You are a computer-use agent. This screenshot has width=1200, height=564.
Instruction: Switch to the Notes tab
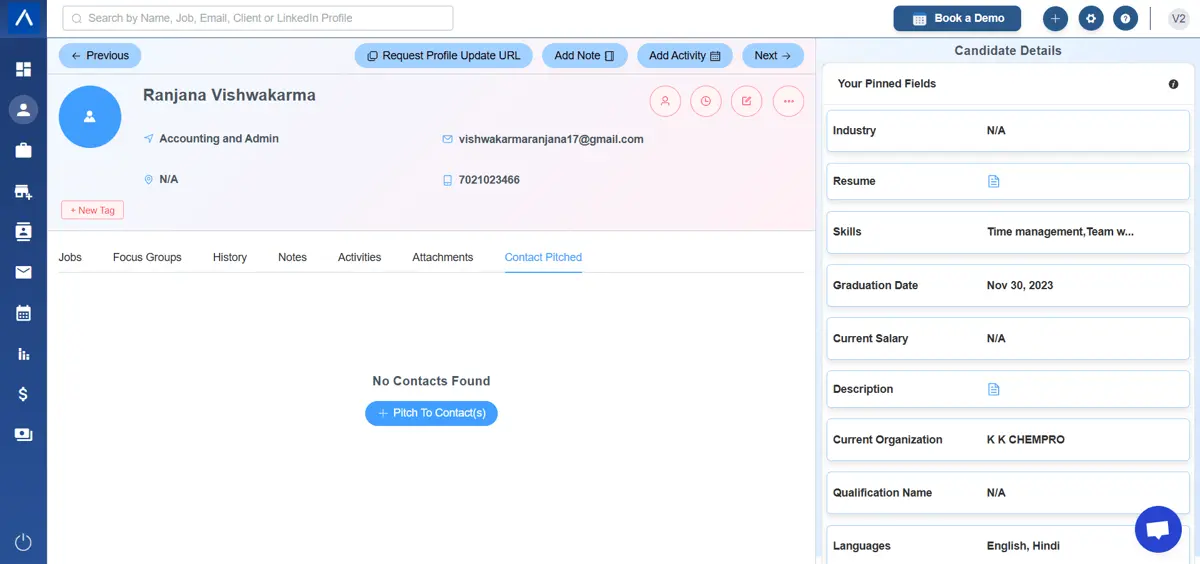pyautogui.click(x=292, y=257)
